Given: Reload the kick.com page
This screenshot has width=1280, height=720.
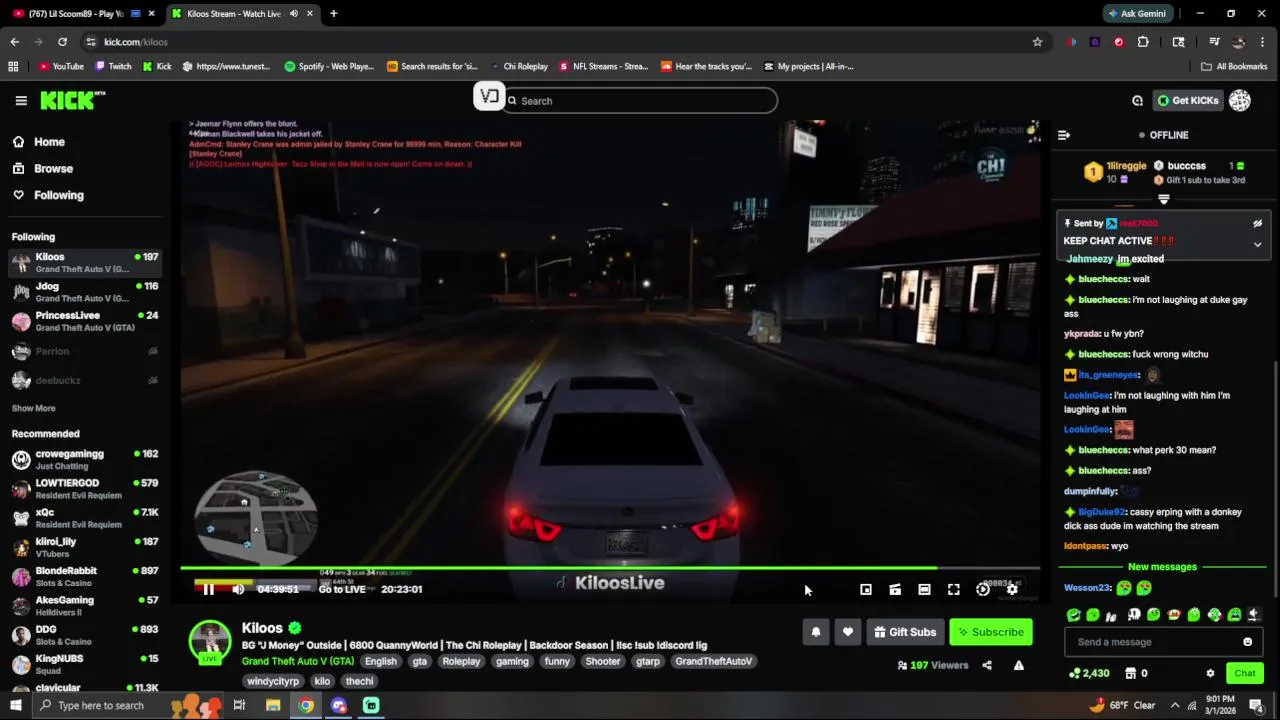Looking at the screenshot, I should point(62,42).
